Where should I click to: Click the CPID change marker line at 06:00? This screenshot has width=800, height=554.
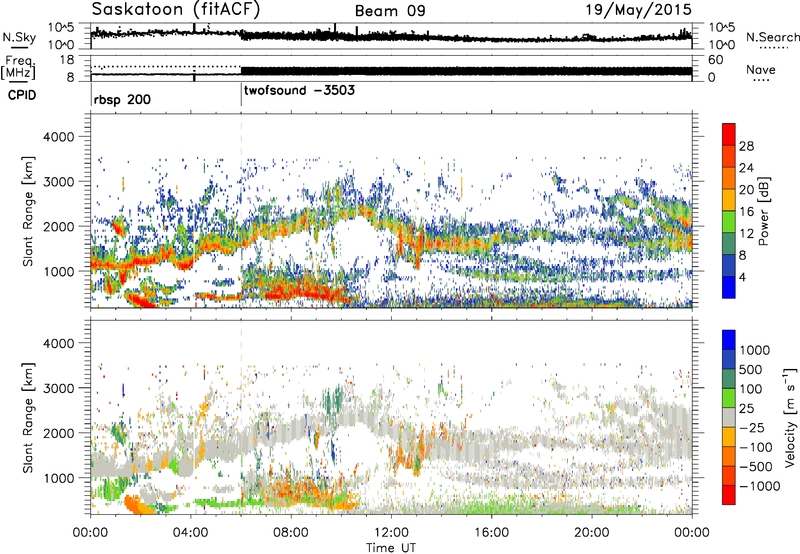pos(241,95)
